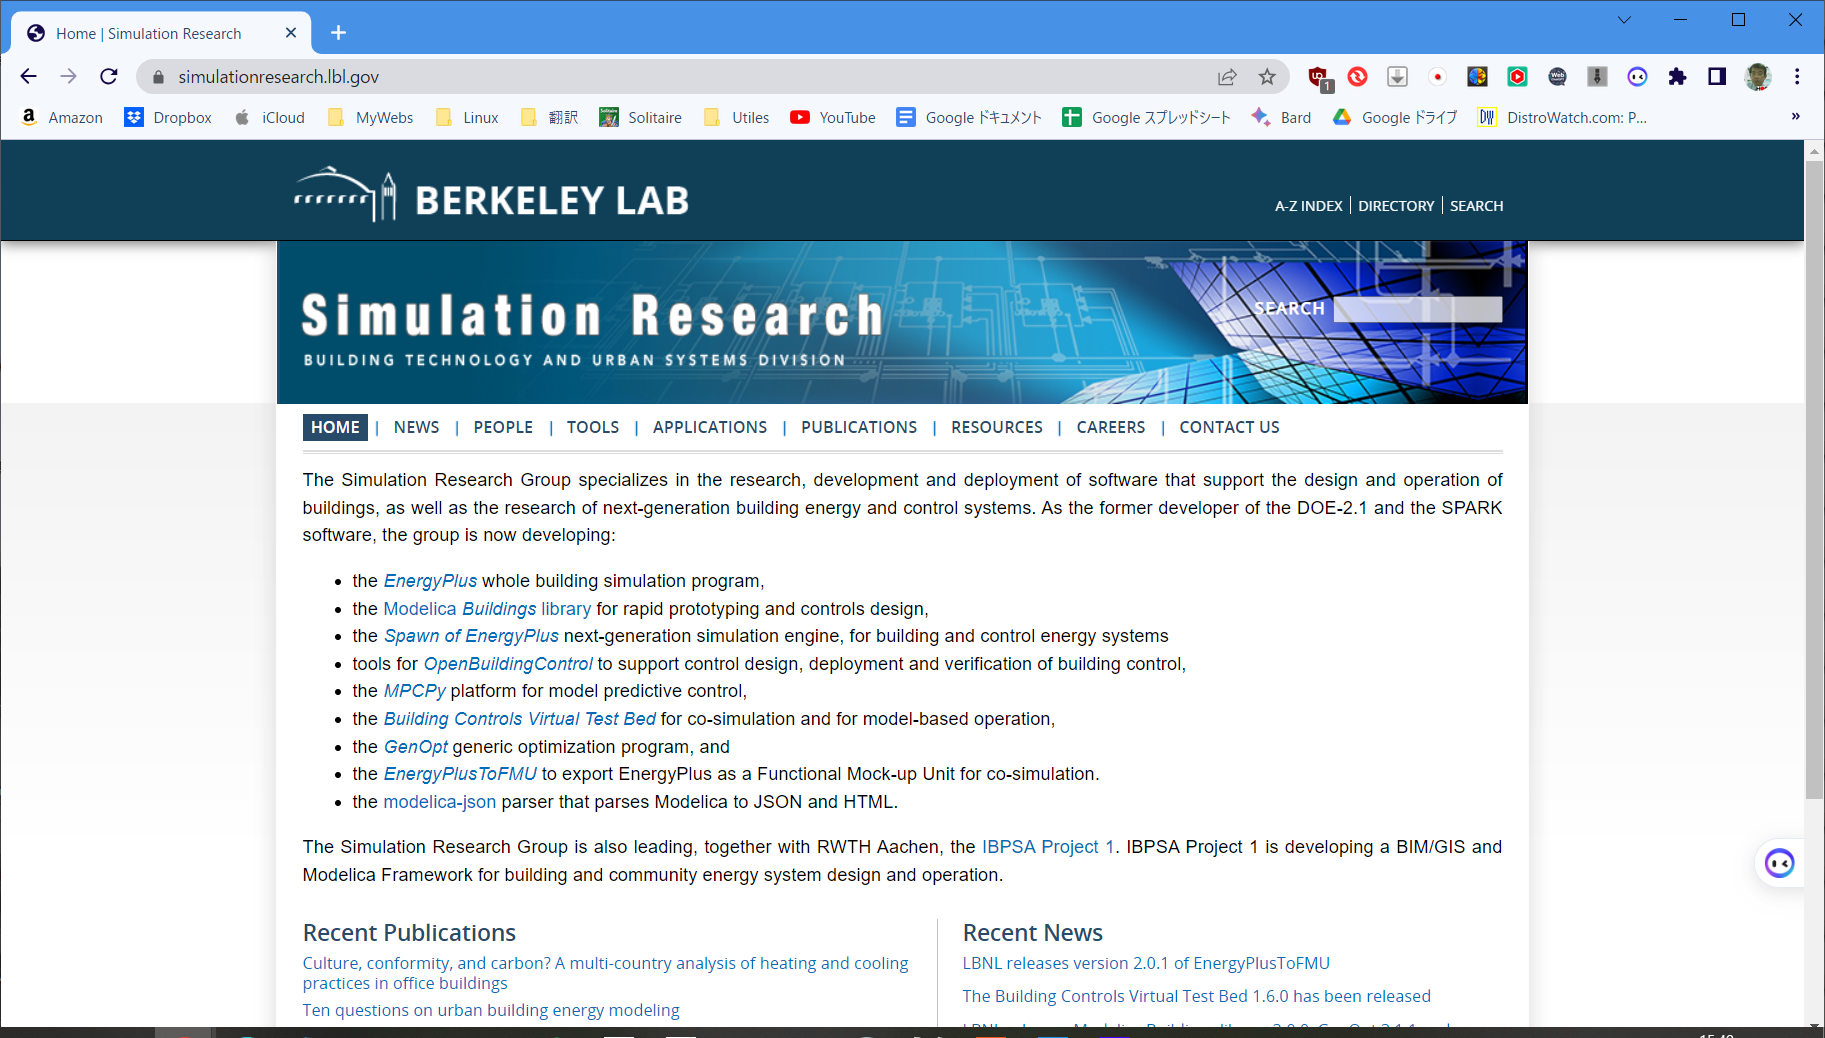The height and width of the screenshot is (1038, 1825).
Task: Open the Extensions puzzle piece menu
Action: pyautogui.click(x=1677, y=77)
